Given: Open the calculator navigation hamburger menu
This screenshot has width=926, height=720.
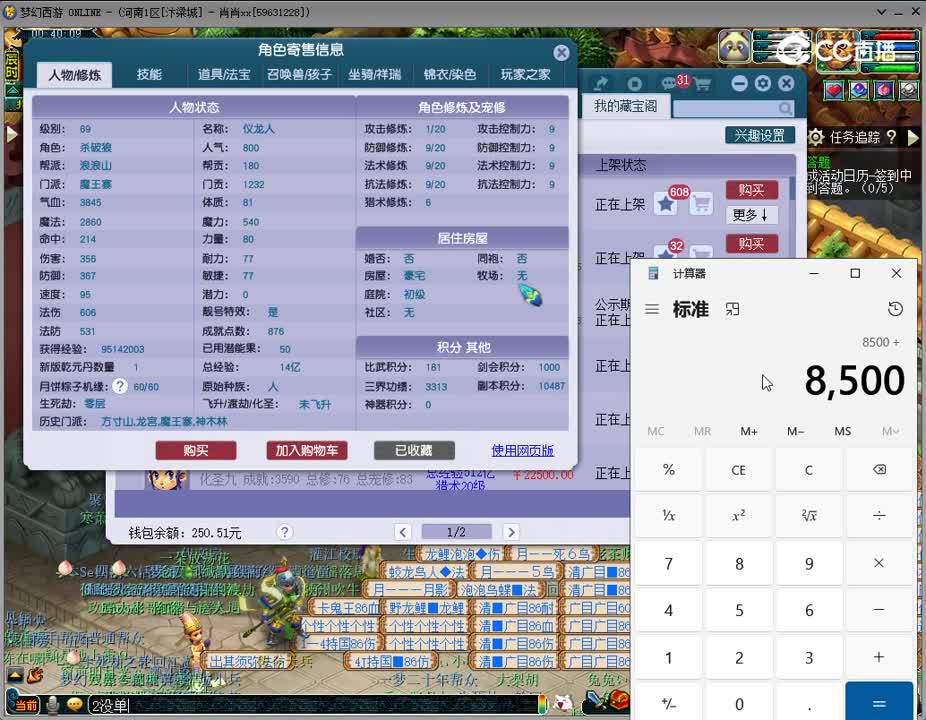Looking at the screenshot, I should 652,309.
